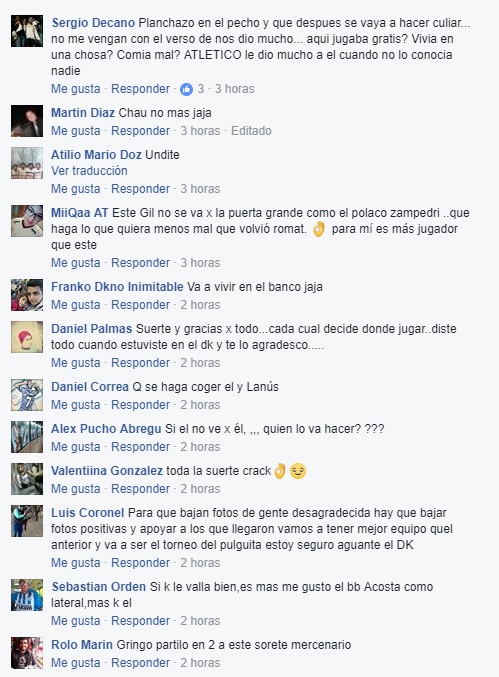The width and height of the screenshot is (499, 677).
Task: Click Valentiina Gonzalez's profile photo
Action: (x=27, y=479)
